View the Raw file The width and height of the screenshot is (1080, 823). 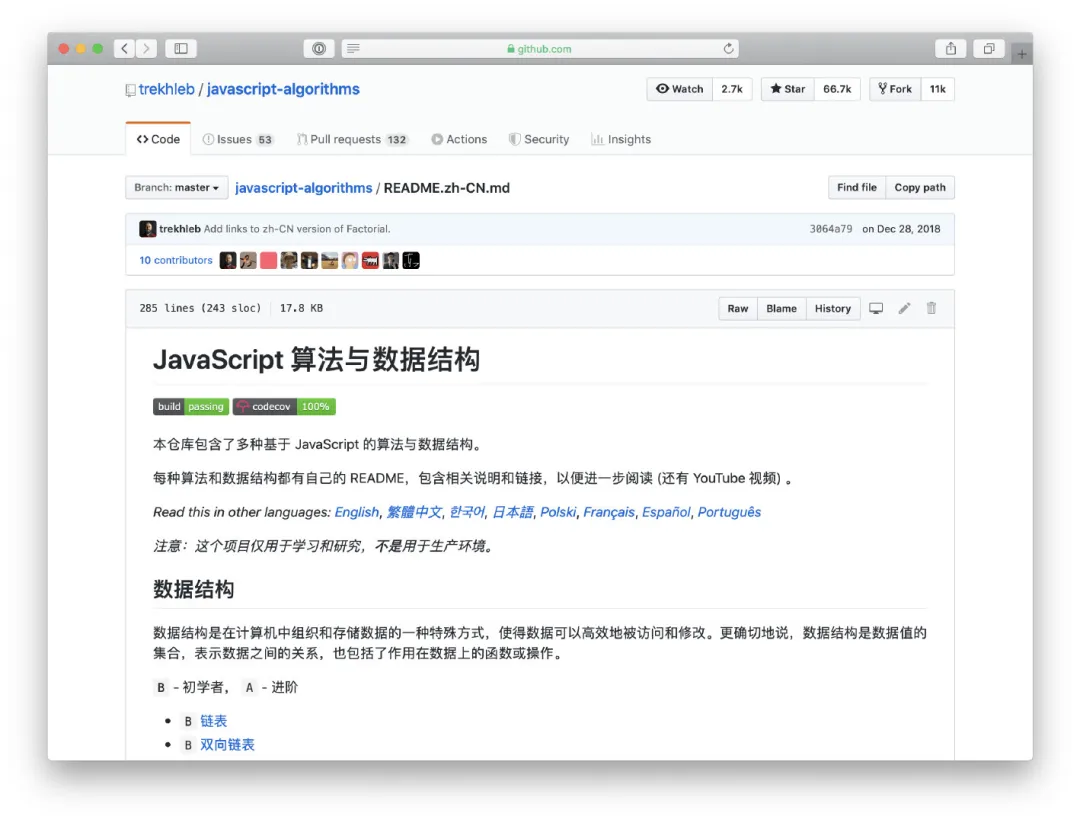coord(738,309)
